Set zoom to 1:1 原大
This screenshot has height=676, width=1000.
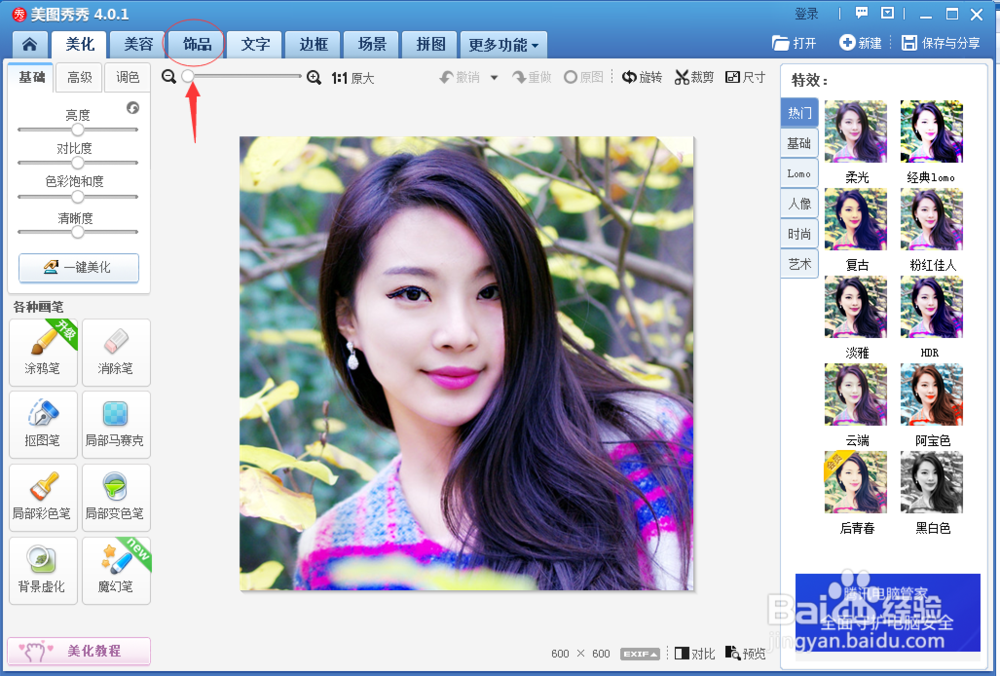tap(353, 78)
